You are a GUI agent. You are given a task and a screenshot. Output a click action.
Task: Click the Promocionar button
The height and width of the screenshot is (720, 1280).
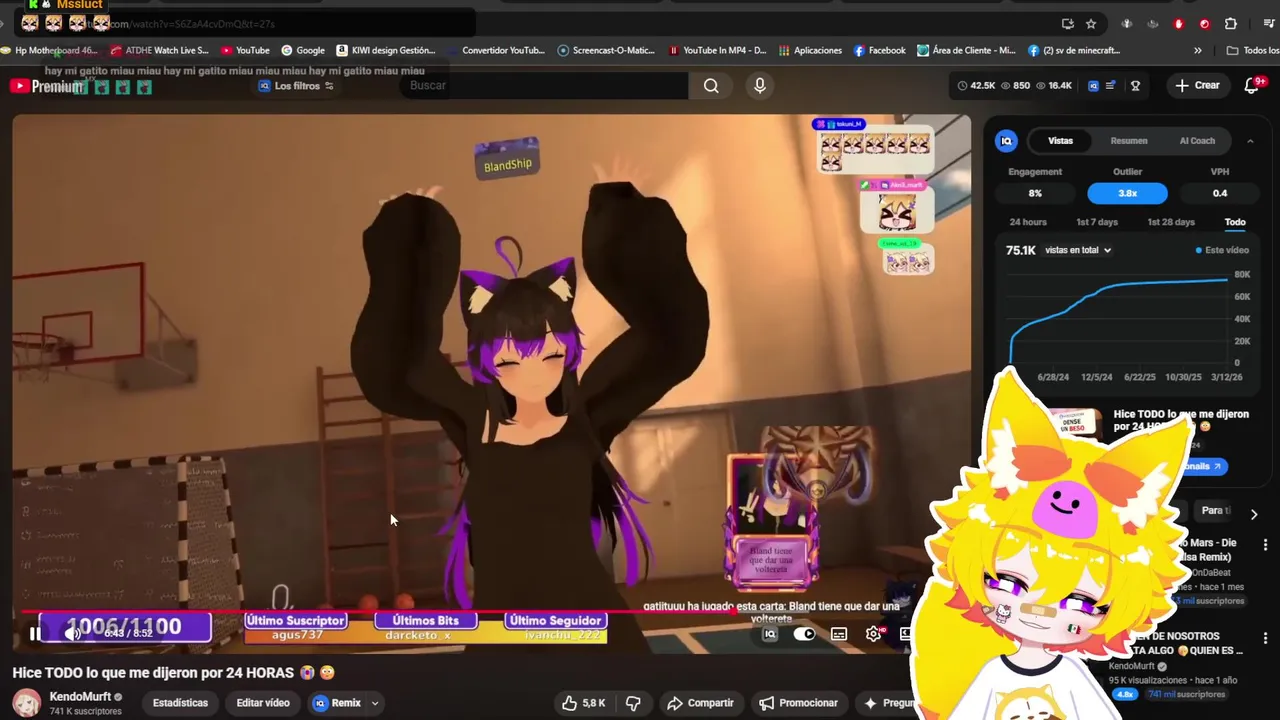click(798, 703)
